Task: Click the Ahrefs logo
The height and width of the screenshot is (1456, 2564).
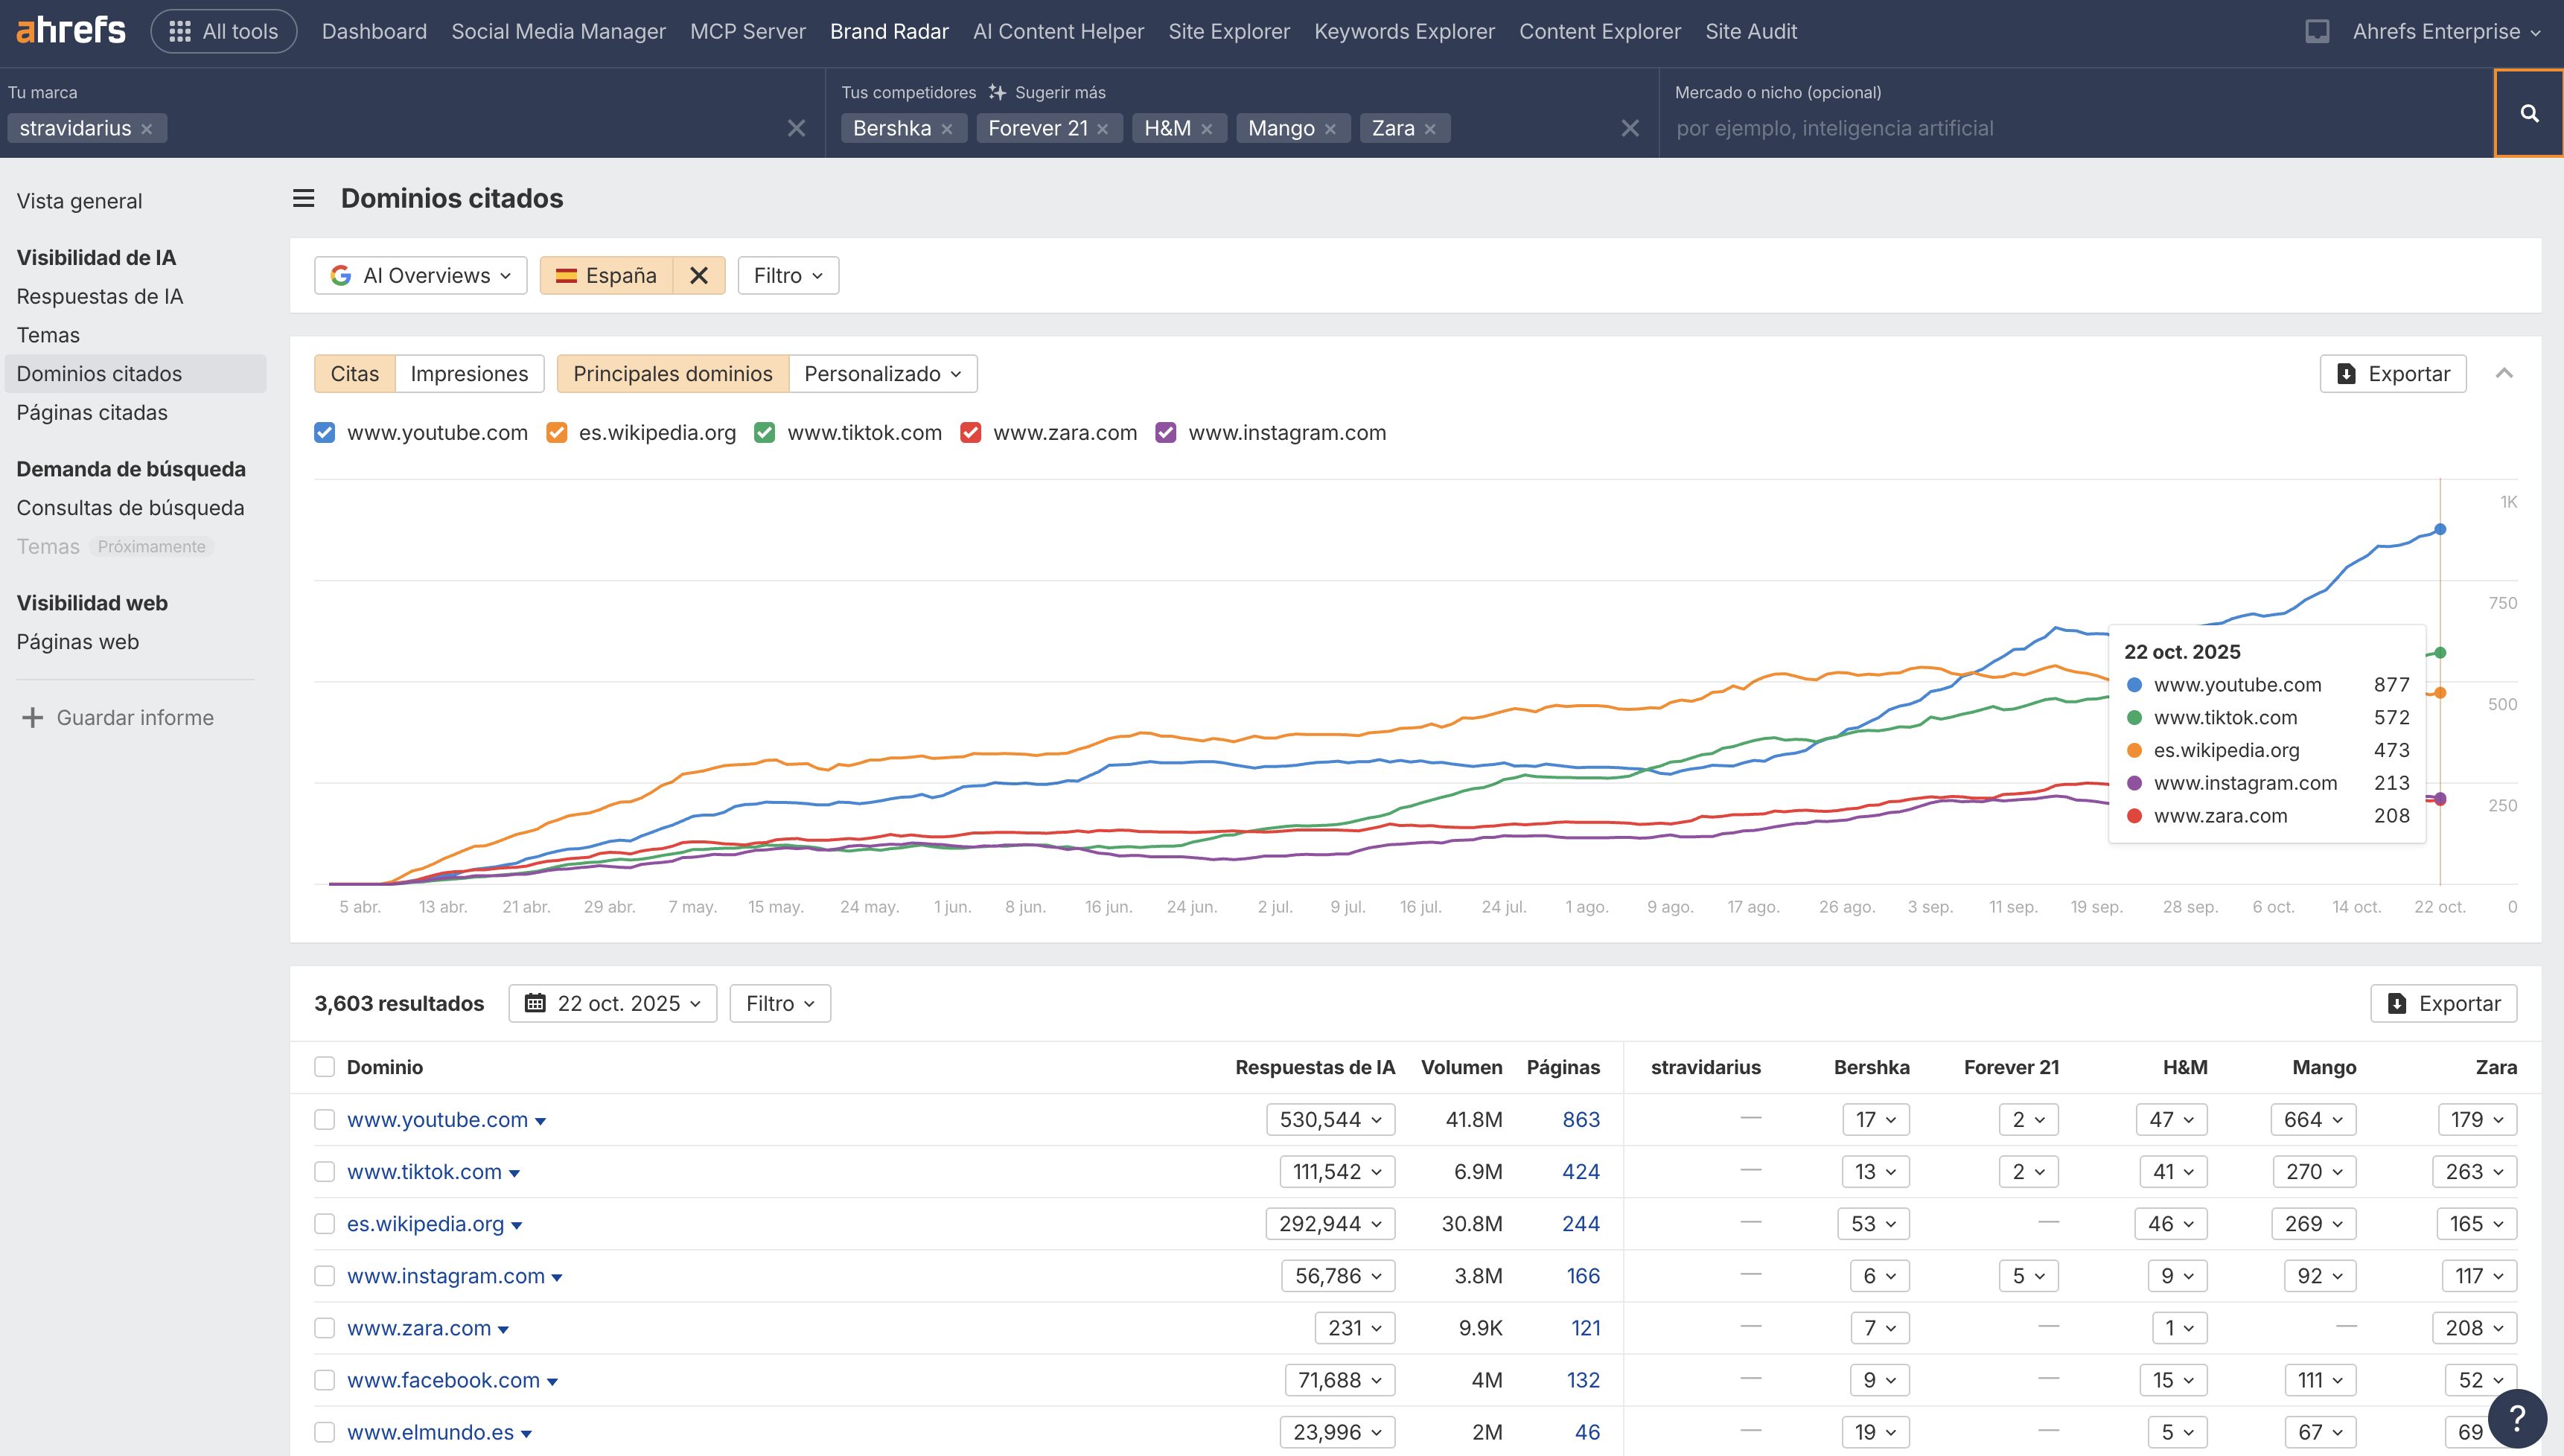Action: (71, 31)
